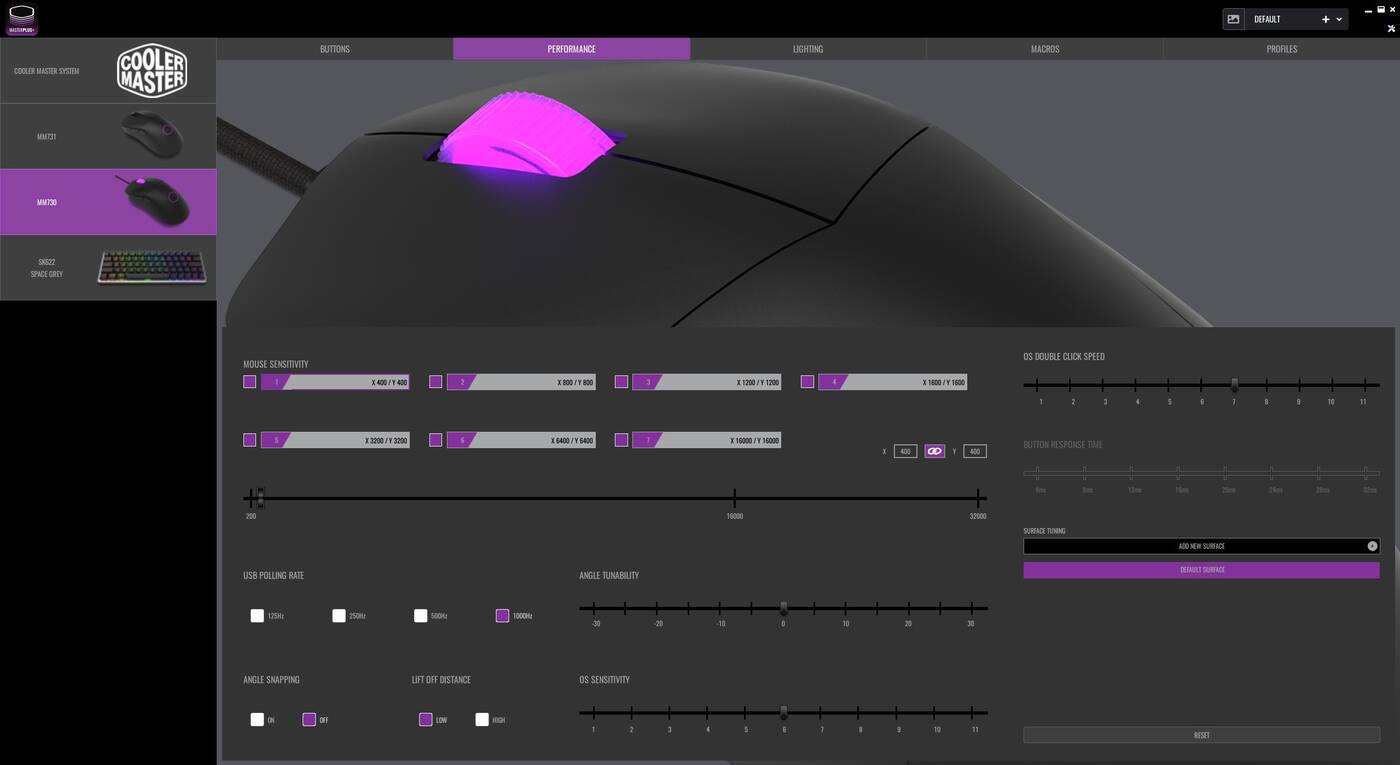
Task: Open the Cooler Master System entry
Action: [x=108, y=71]
